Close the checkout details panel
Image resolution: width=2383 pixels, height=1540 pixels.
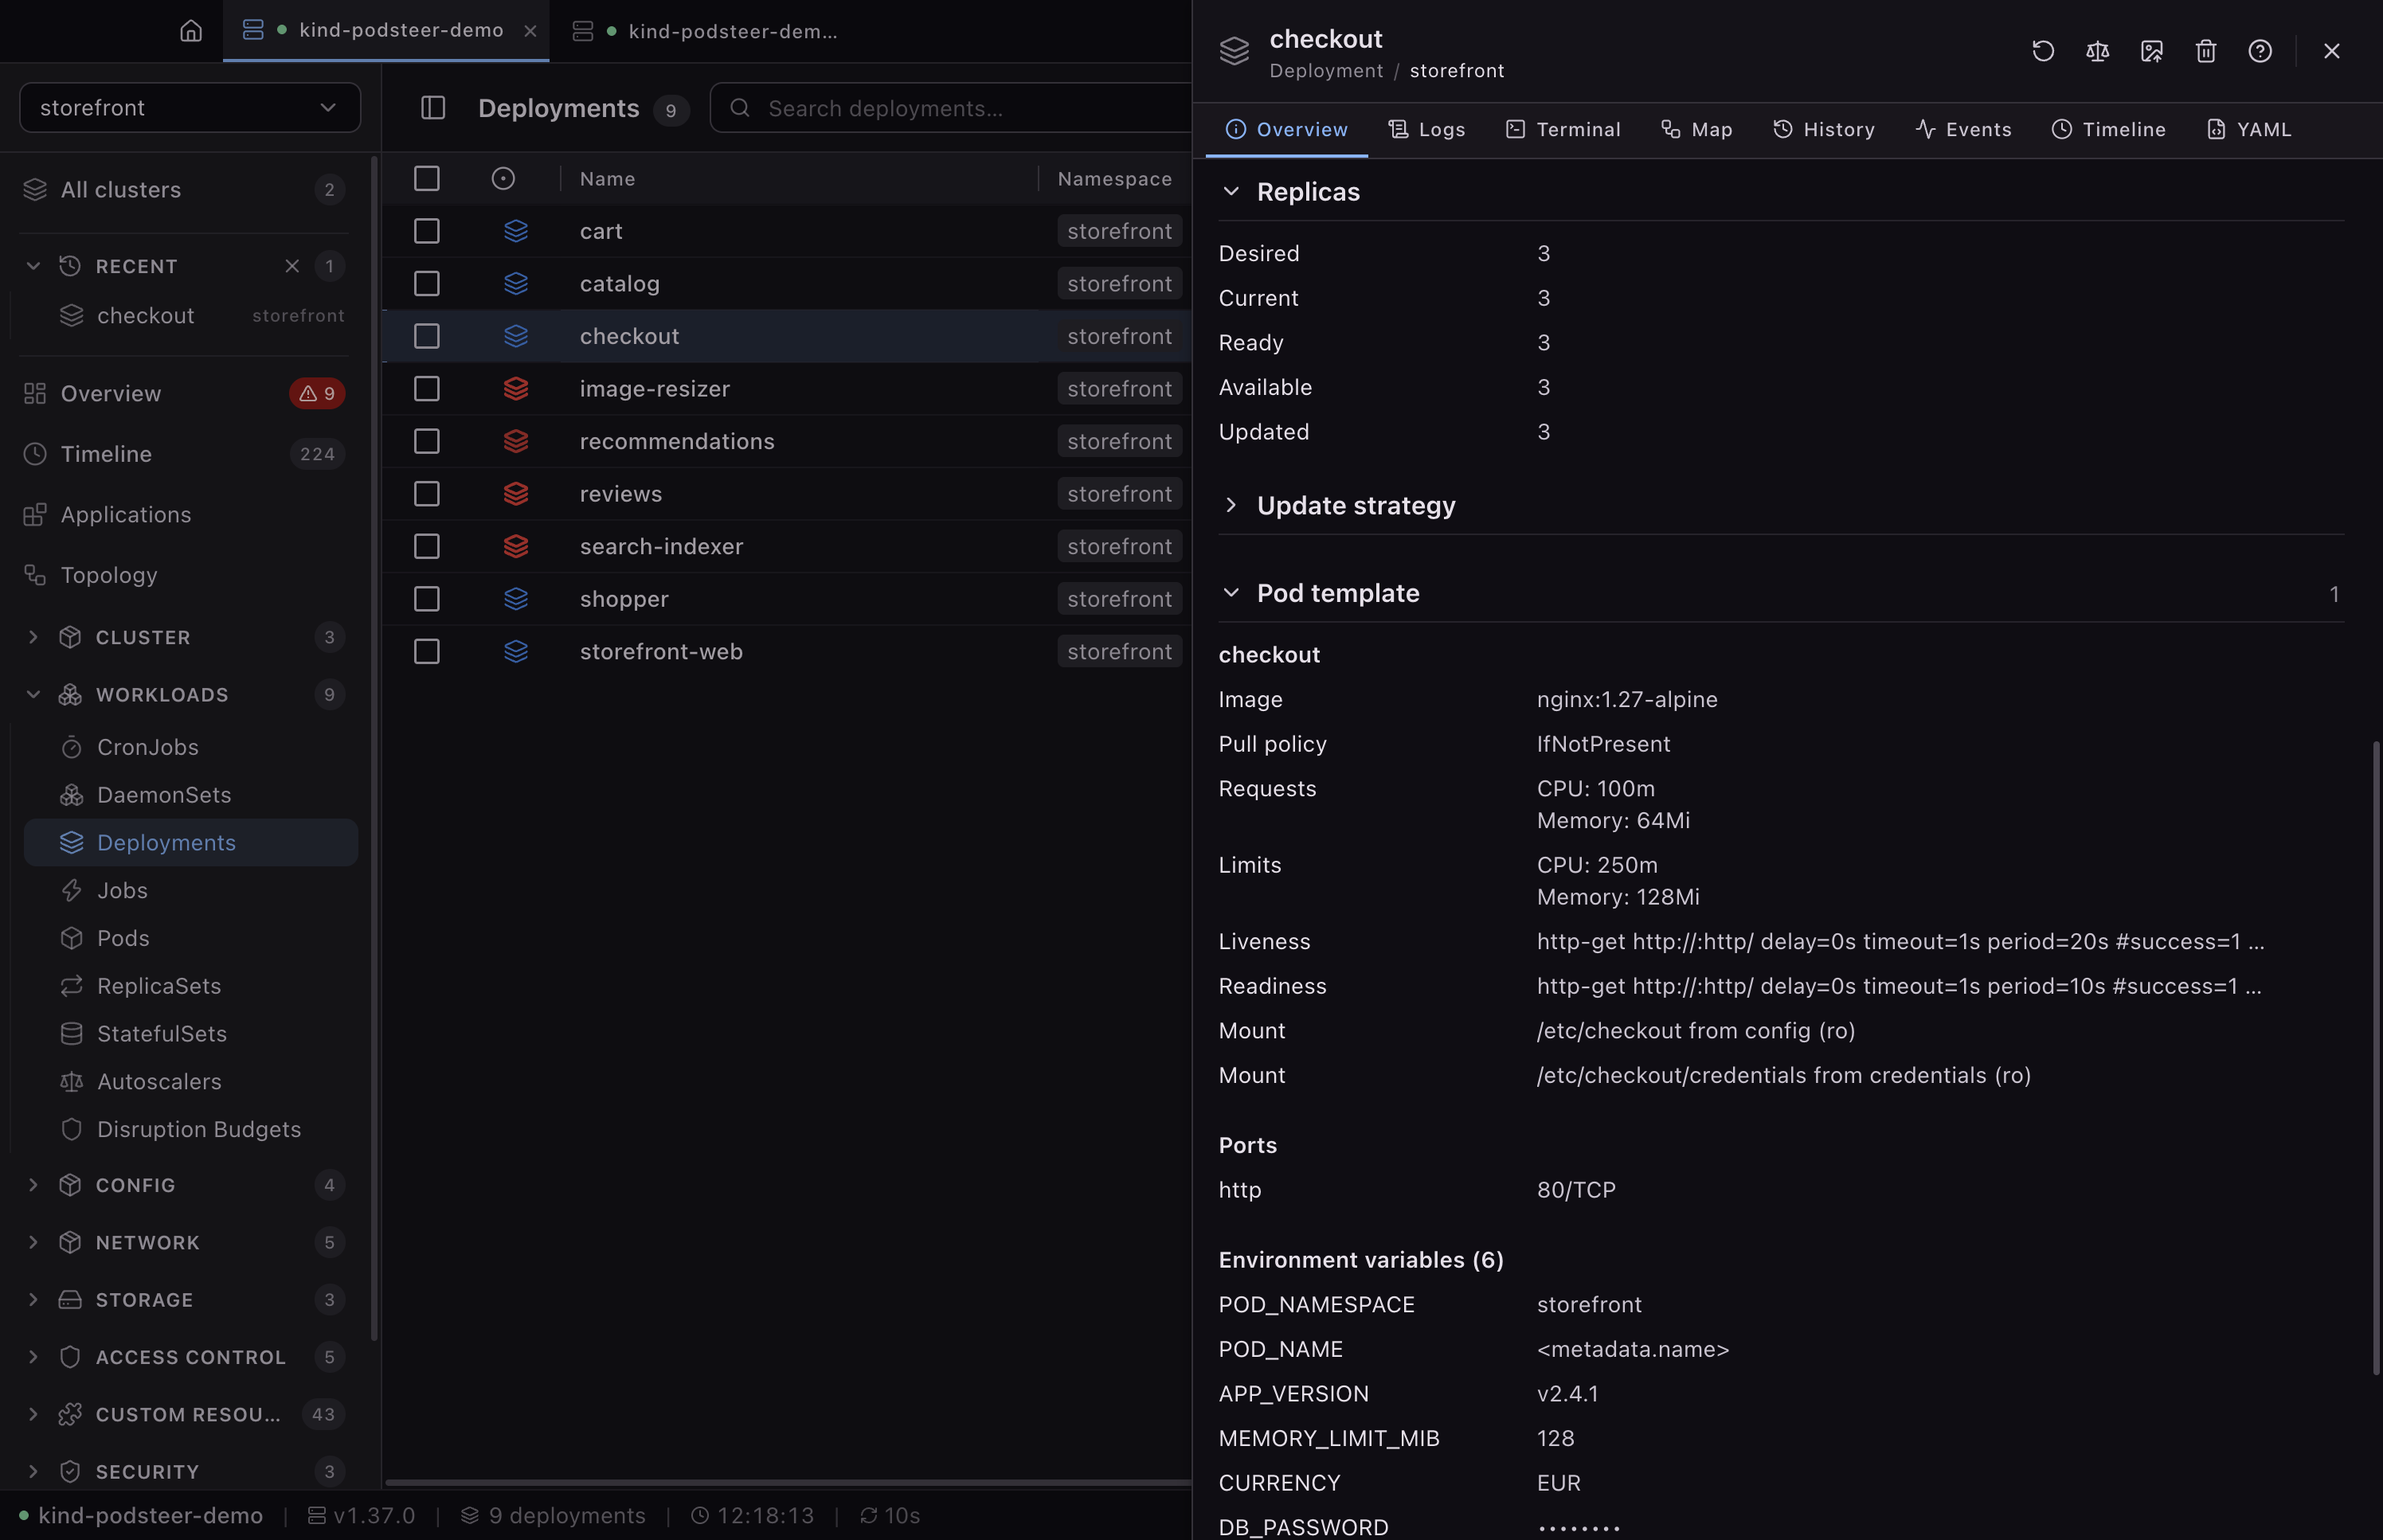(2331, 51)
